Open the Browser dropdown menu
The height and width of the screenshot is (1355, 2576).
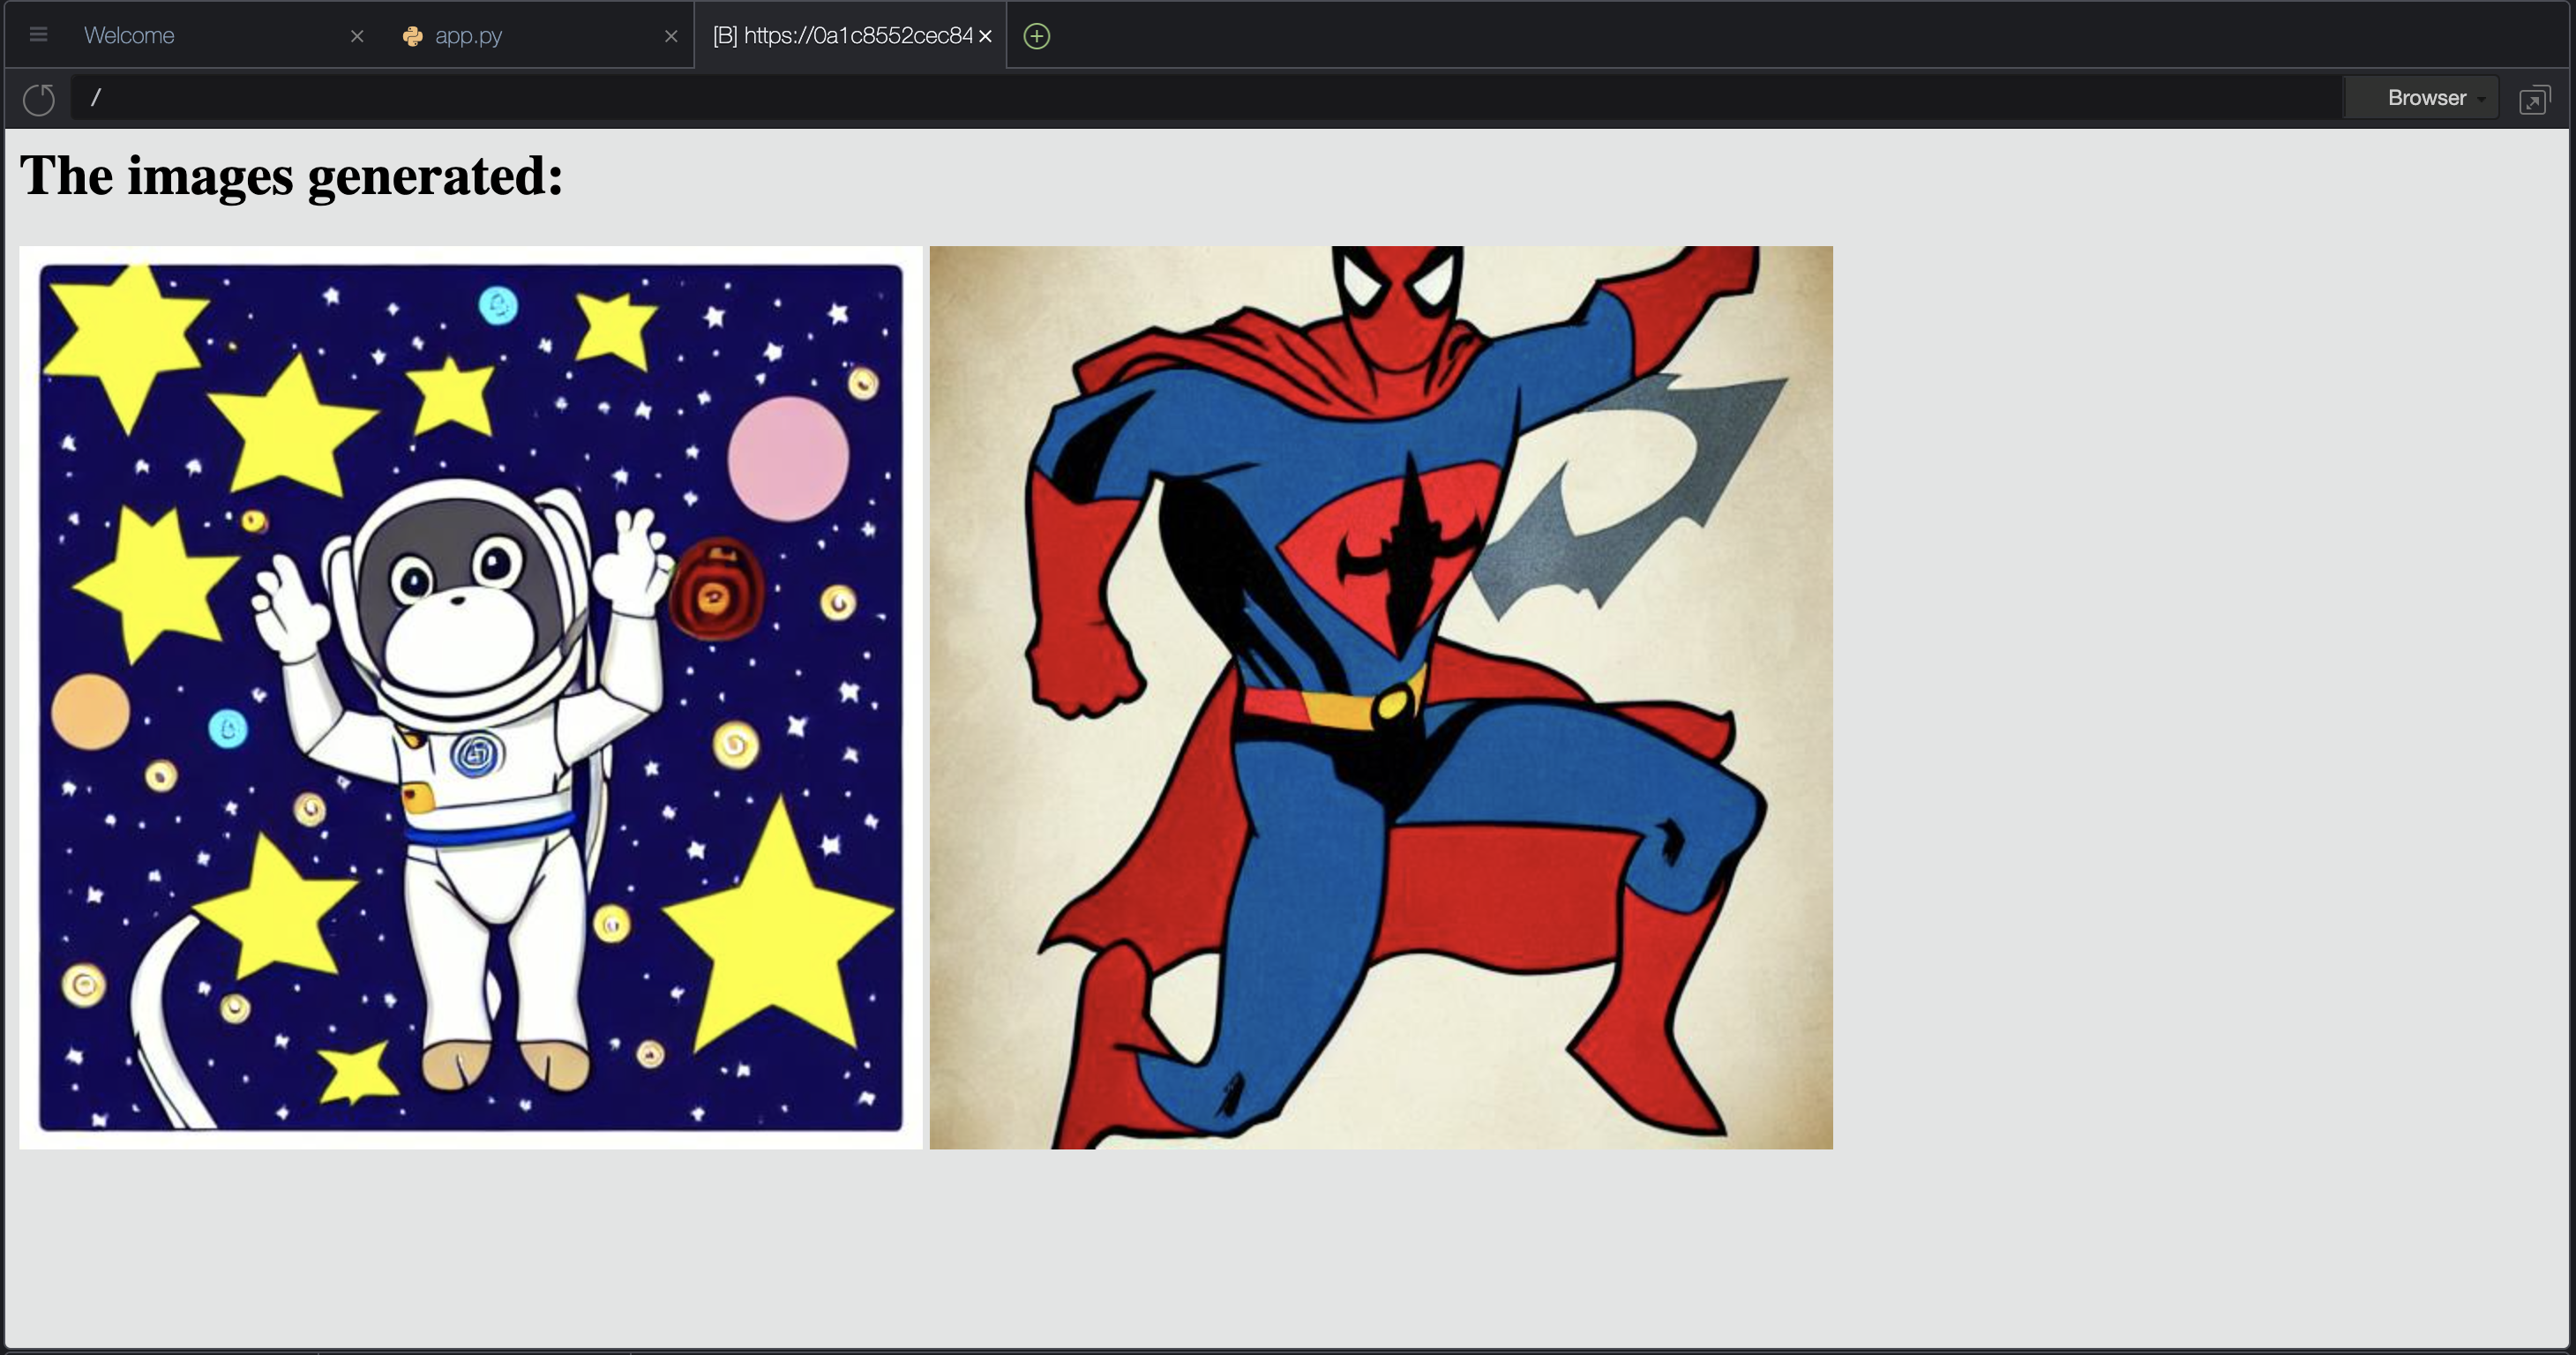[2422, 98]
